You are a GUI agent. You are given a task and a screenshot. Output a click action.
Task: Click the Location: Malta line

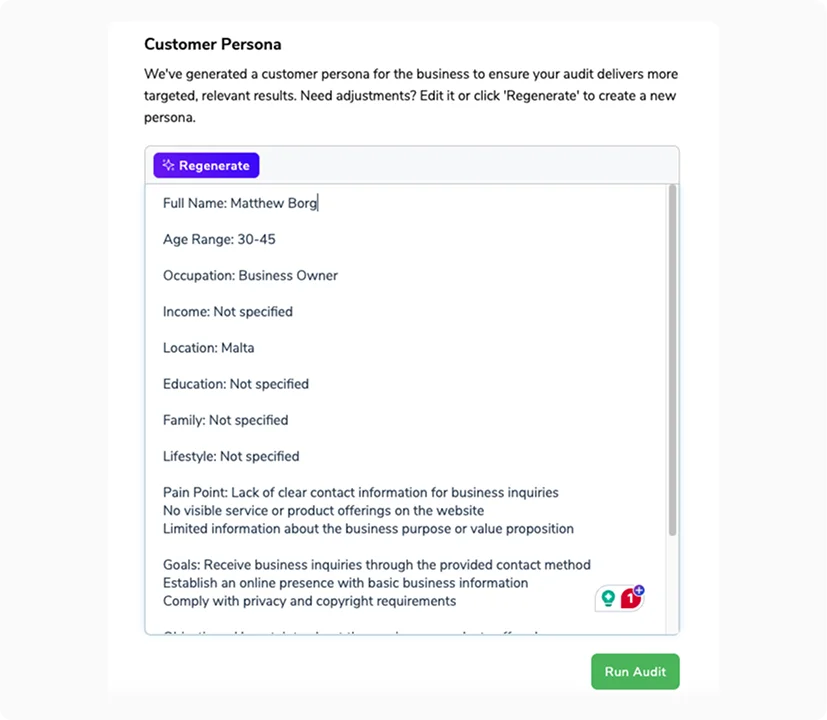(x=208, y=348)
